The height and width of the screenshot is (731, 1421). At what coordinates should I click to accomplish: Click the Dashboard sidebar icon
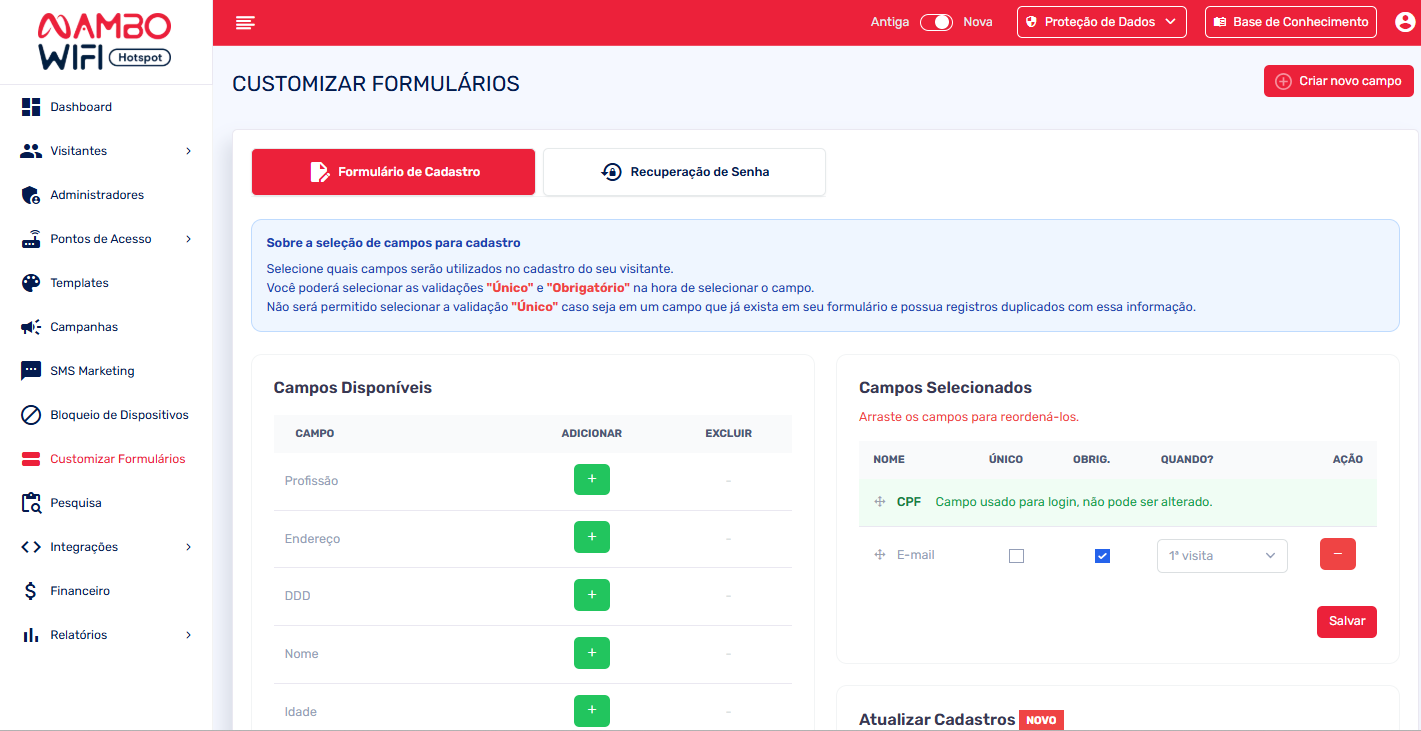coord(31,107)
